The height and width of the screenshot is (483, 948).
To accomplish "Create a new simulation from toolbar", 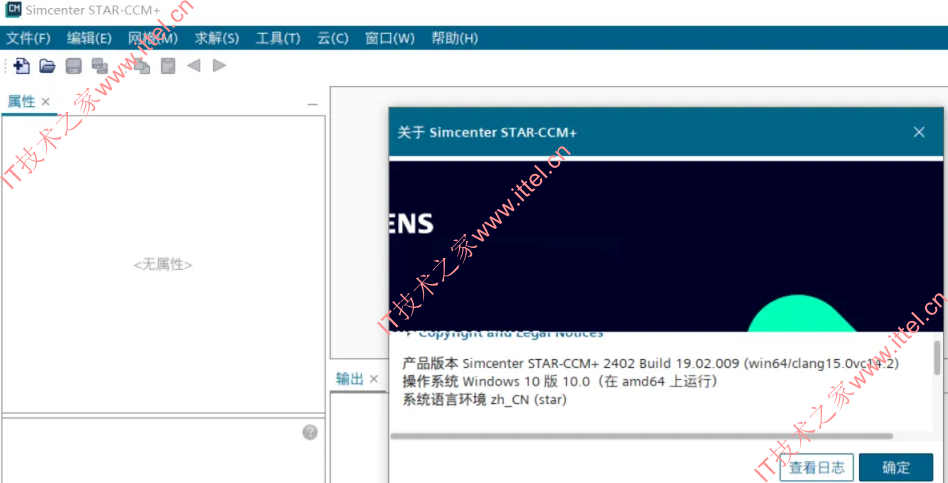I will pyautogui.click(x=22, y=66).
